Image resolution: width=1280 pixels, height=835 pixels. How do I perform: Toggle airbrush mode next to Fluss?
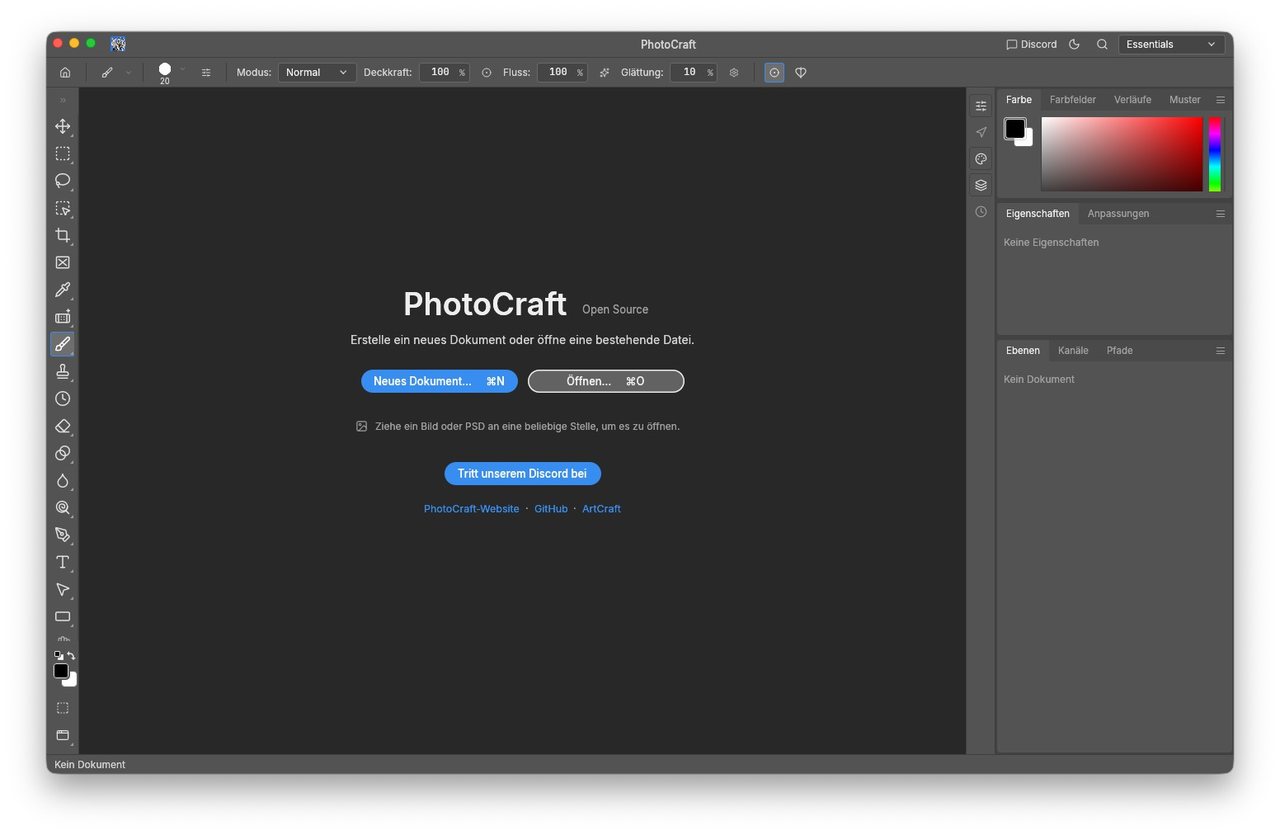coord(604,72)
